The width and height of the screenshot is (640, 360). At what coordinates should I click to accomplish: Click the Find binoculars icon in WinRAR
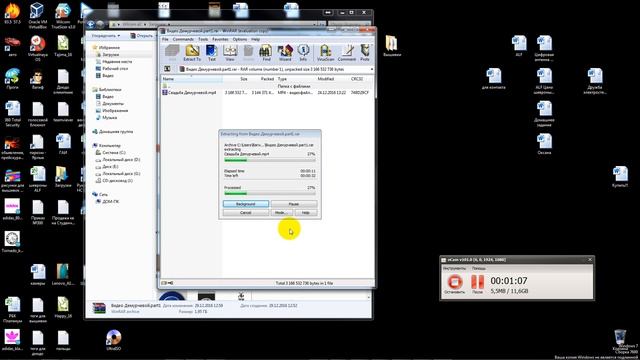tap(266, 53)
